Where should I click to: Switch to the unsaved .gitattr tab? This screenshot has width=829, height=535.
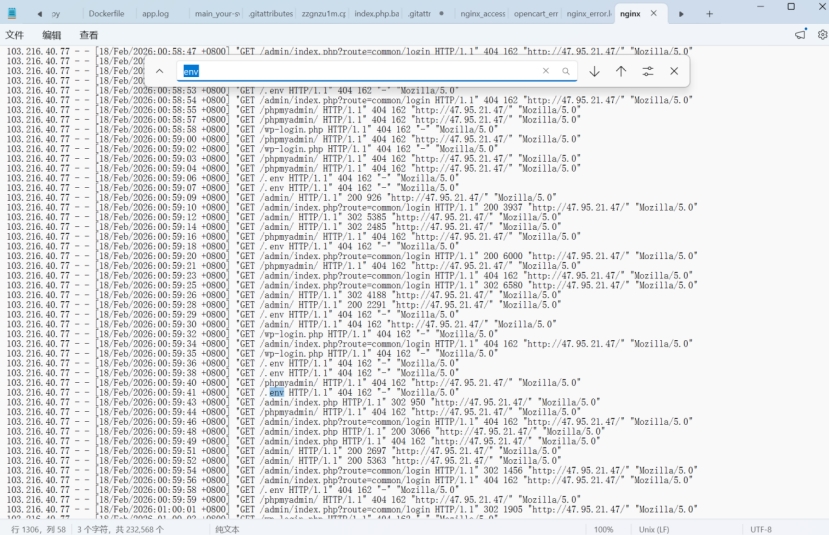(426, 14)
